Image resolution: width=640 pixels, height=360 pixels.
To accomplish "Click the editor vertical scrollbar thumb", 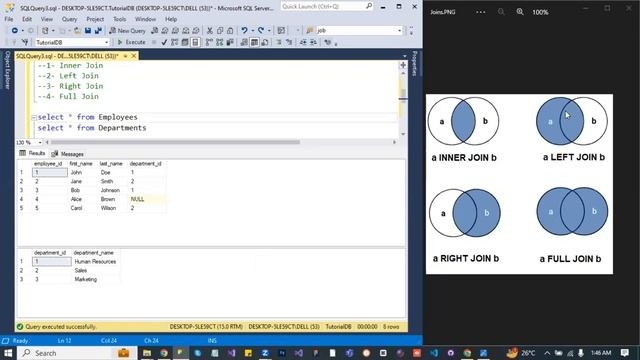I will 403,96.
